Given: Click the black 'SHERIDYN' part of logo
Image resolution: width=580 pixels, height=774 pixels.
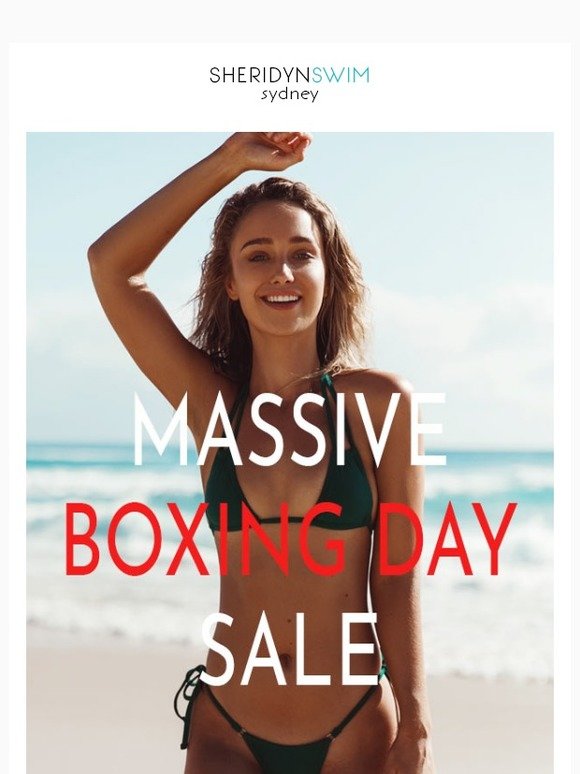Looking at the screenshot, I should click(261, 75).
